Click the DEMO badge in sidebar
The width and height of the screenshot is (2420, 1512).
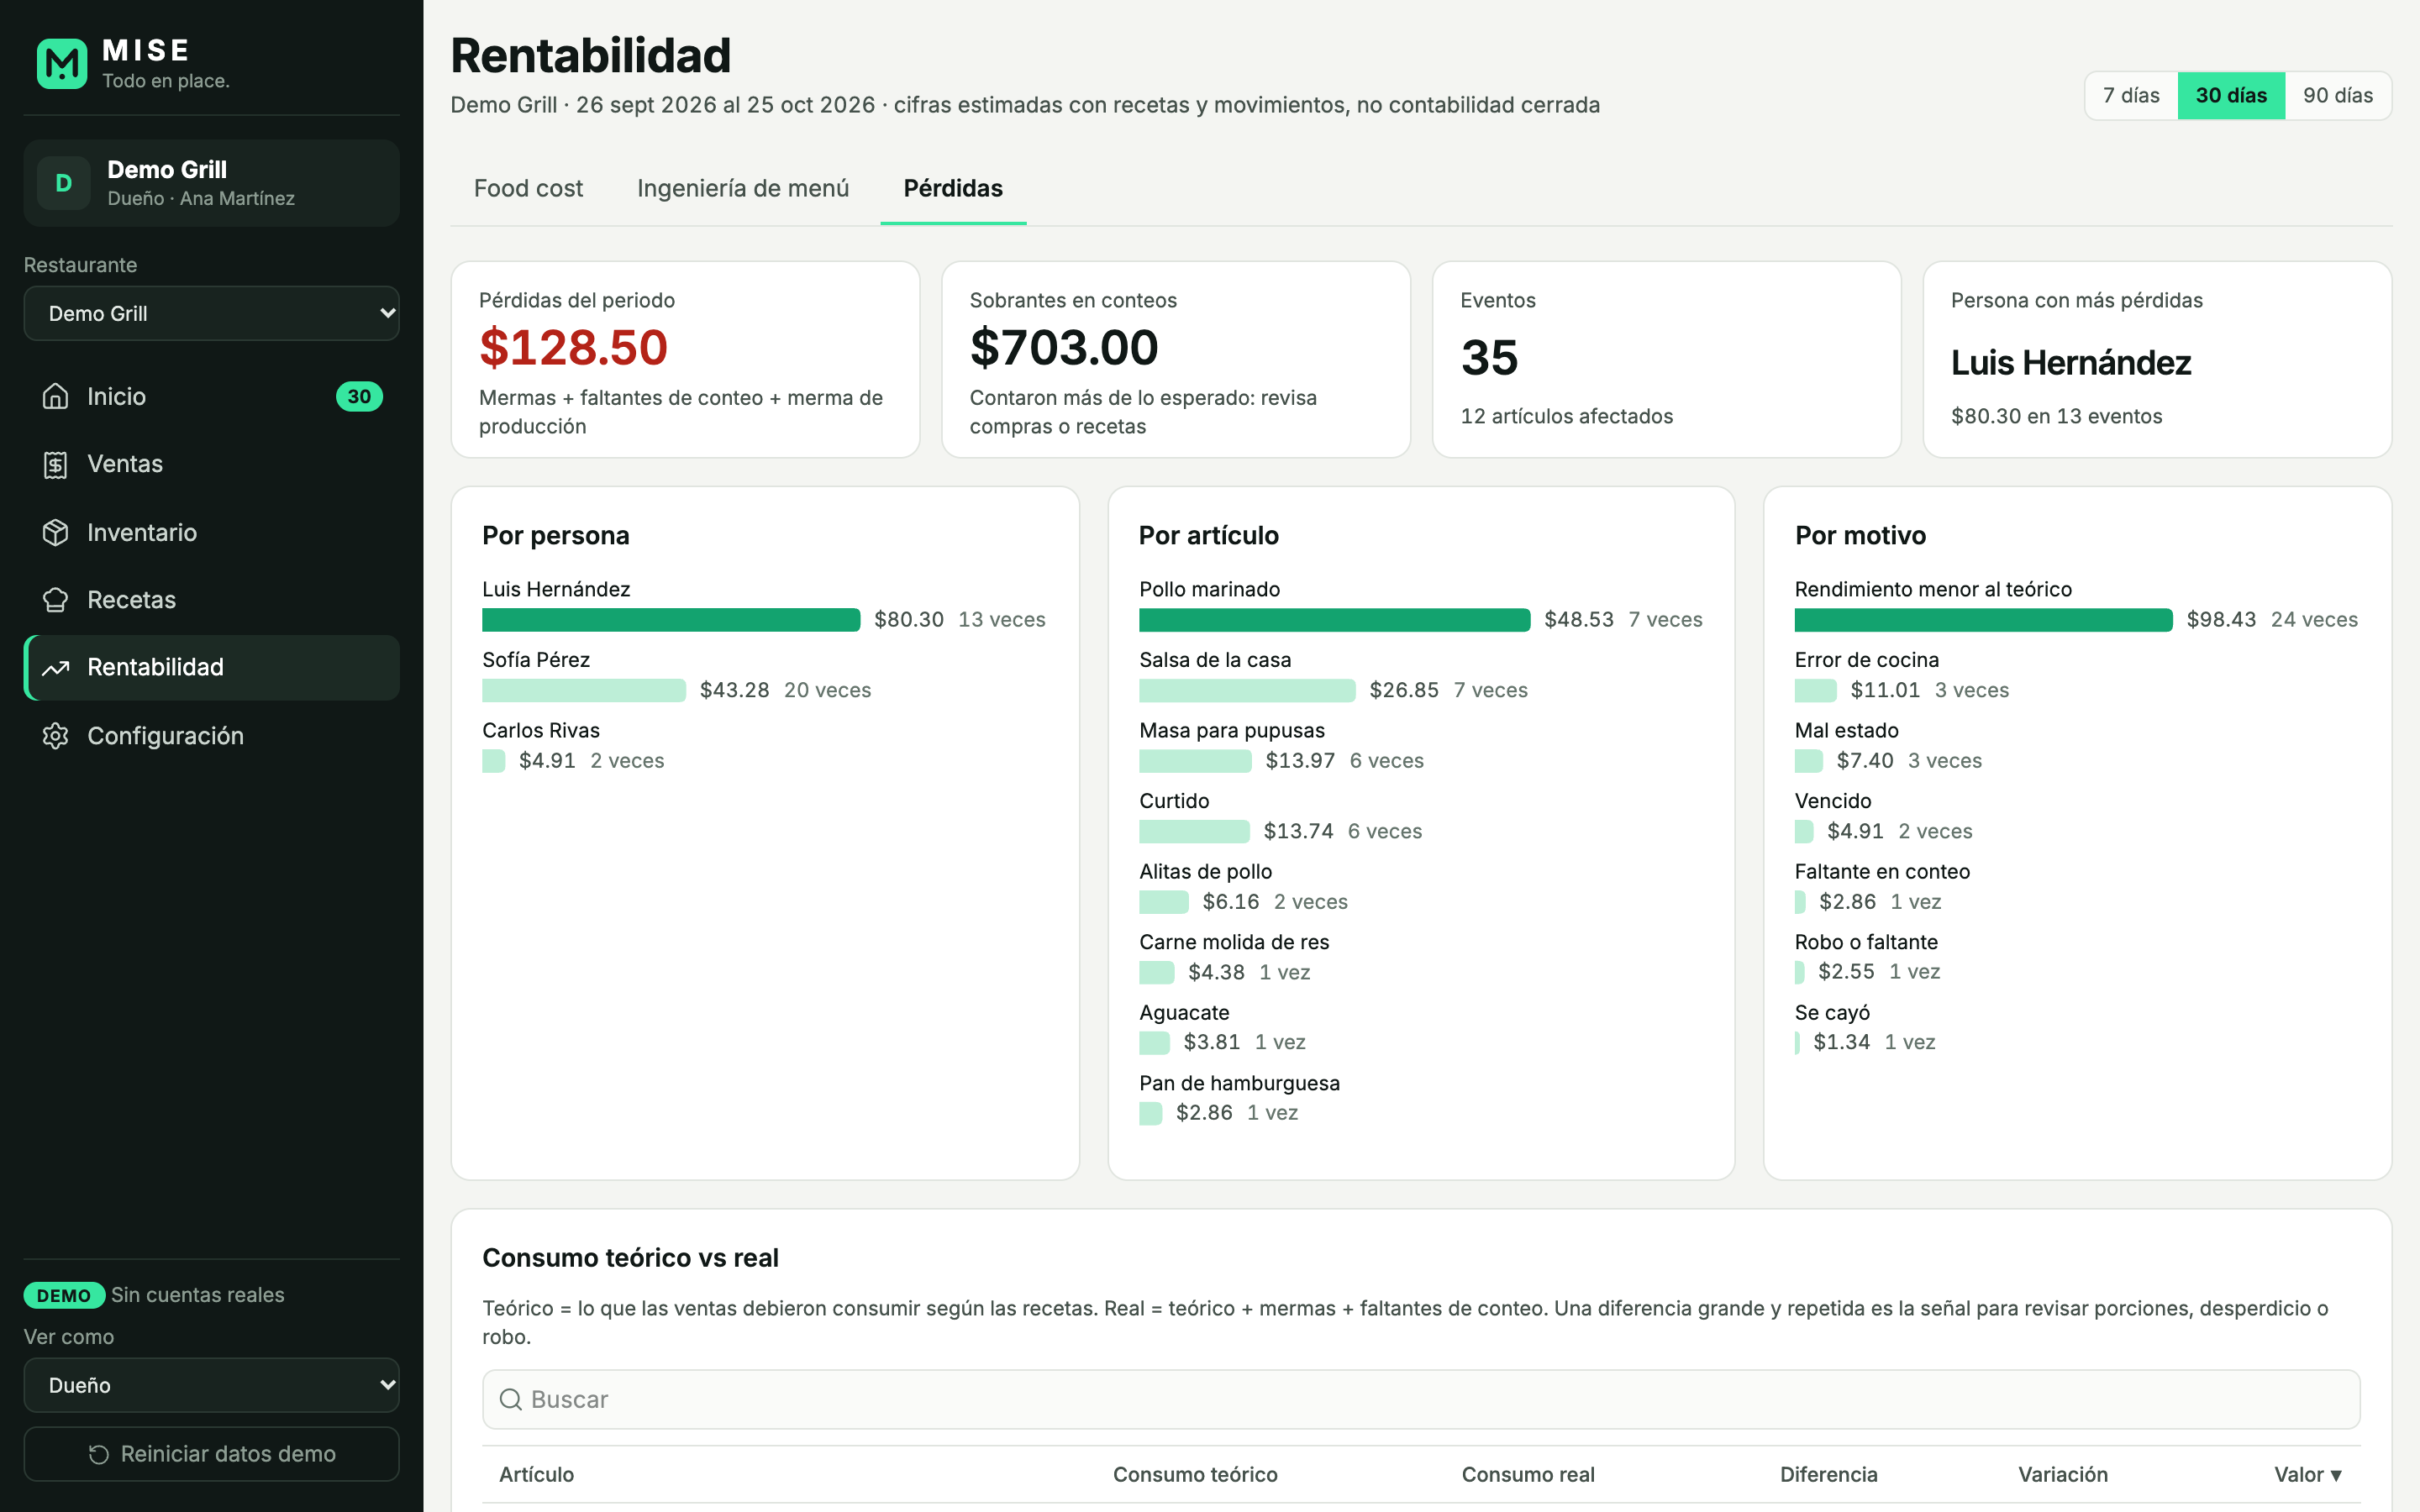(64, 1295)
